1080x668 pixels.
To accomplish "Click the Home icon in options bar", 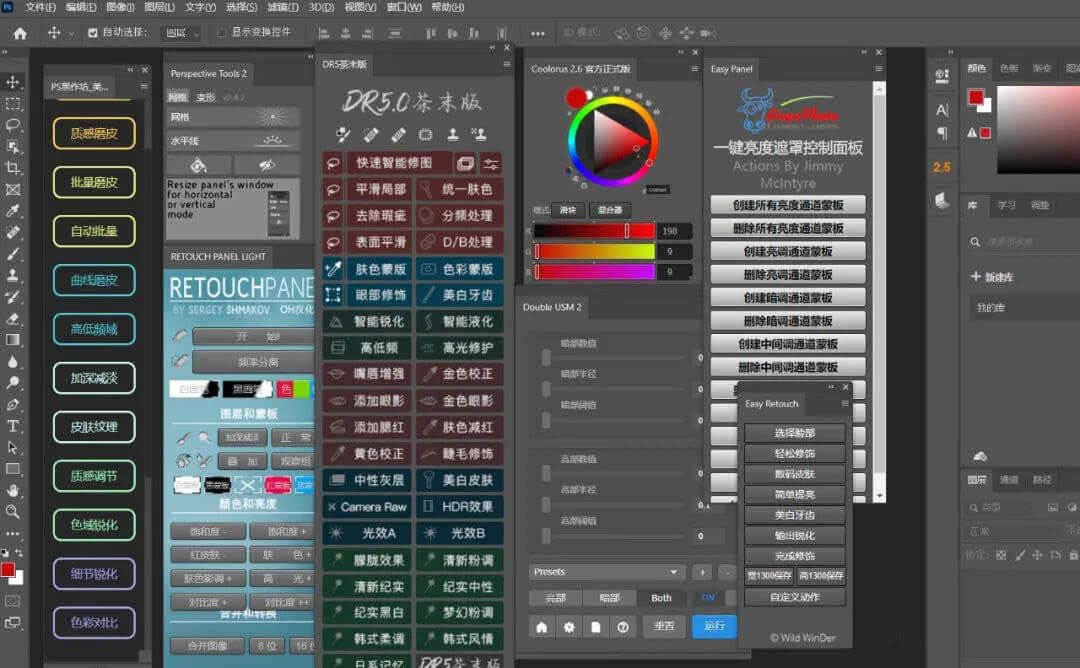I will [x=19, y=33].
